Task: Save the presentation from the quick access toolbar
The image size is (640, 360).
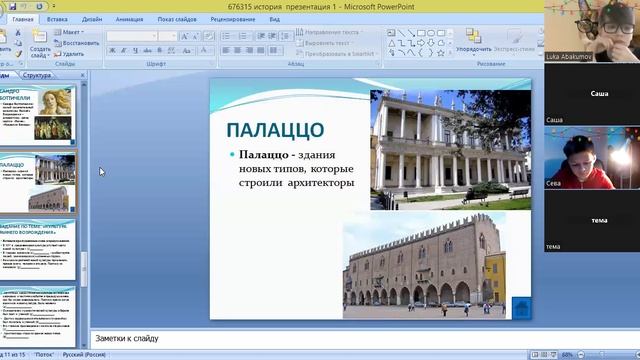Action: coord(12,7)
